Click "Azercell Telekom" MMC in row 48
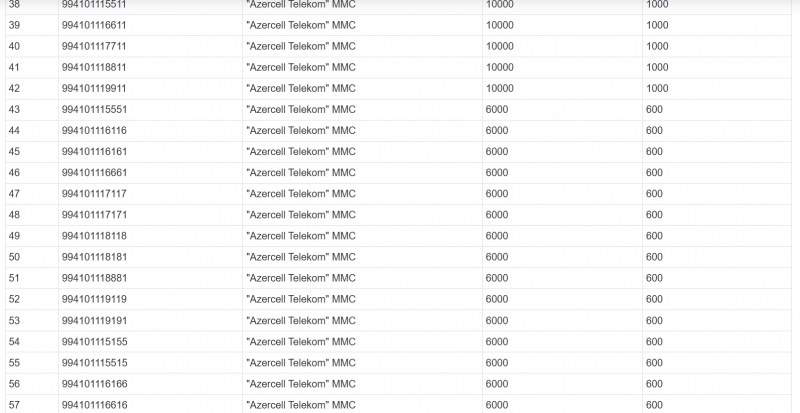The height and width of the screenshot is (413, 800). 301,214
